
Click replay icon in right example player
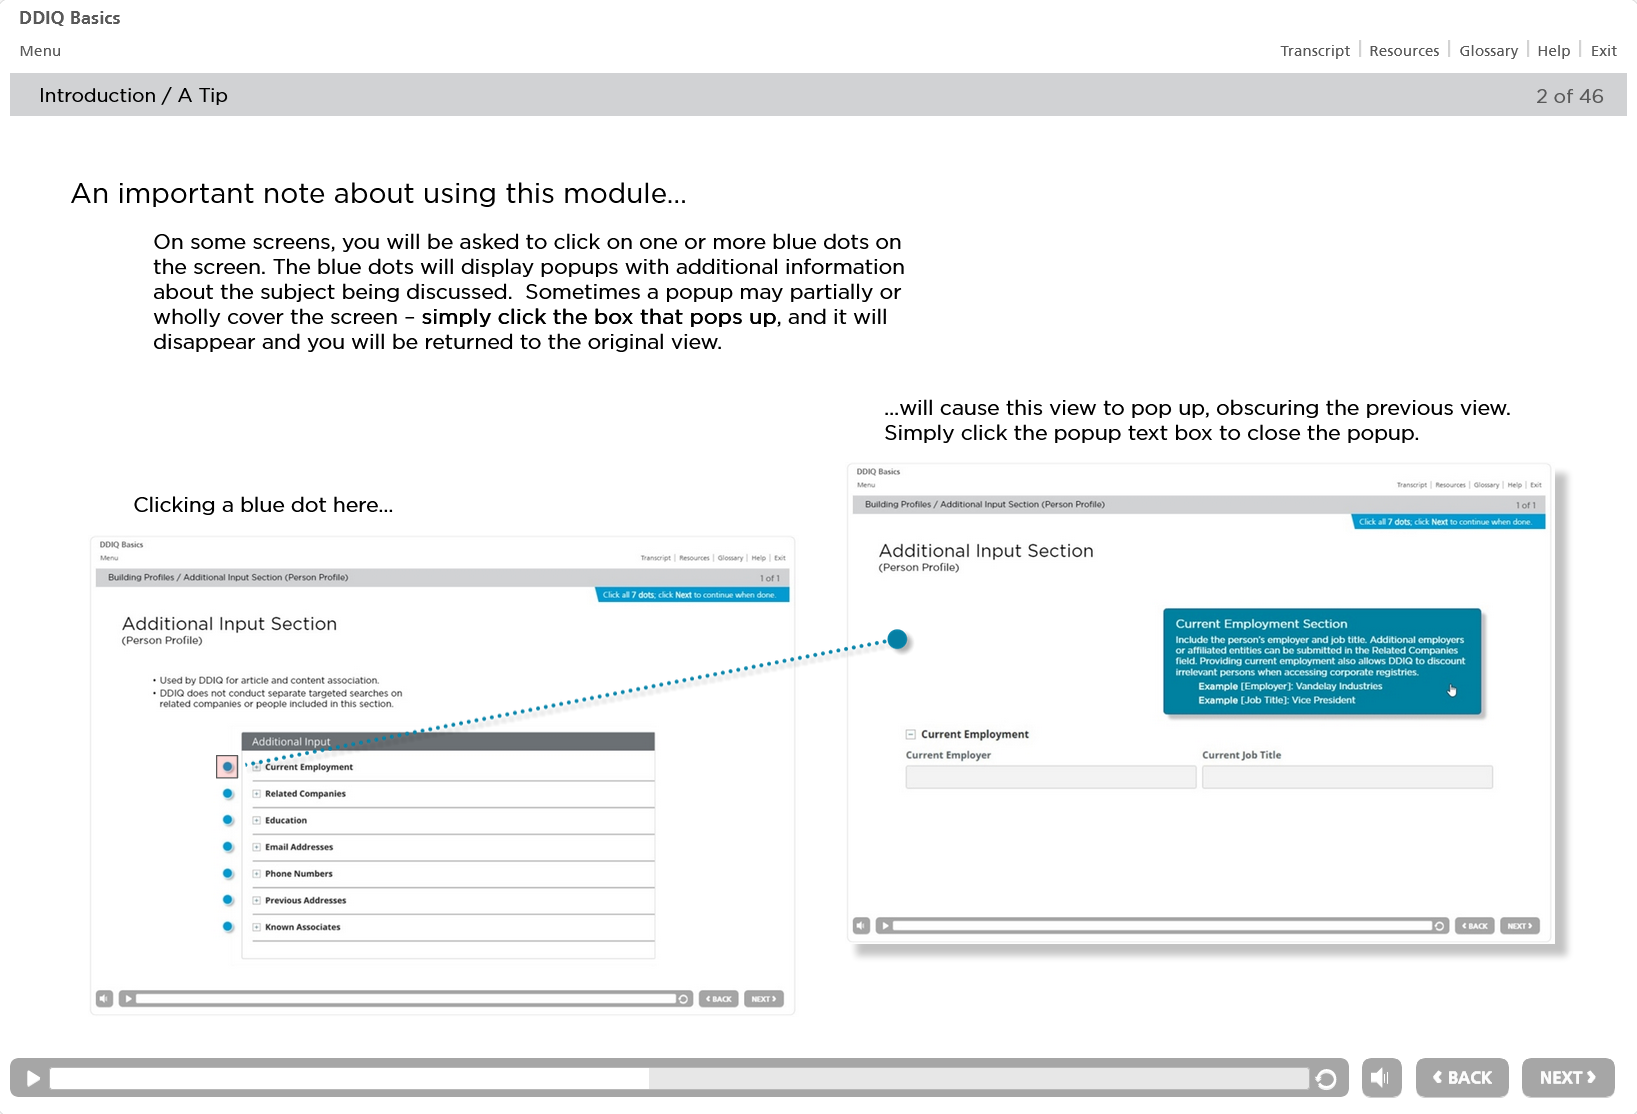(1439, 926)
